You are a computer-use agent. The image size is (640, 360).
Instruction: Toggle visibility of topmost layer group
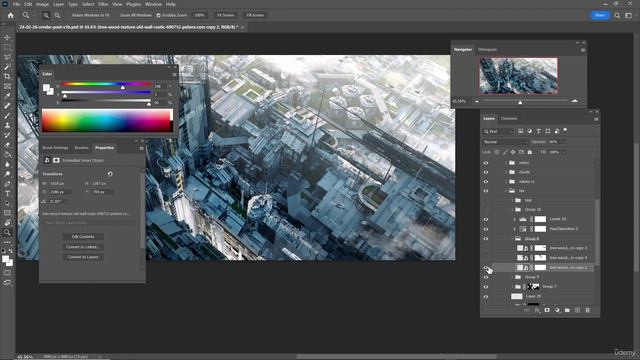[x=486, y=163]
